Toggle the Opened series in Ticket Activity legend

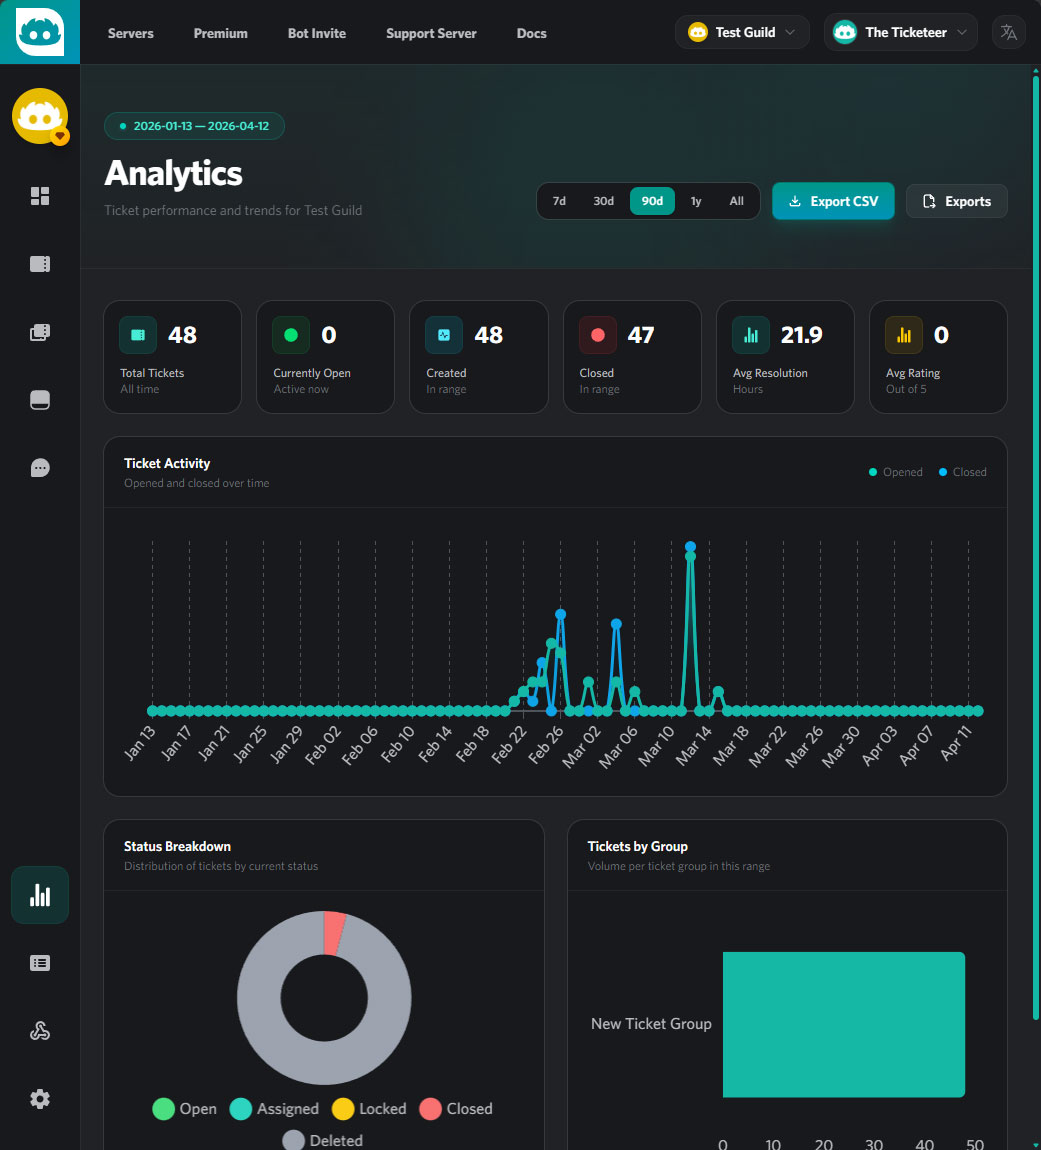tap(895, 471)
